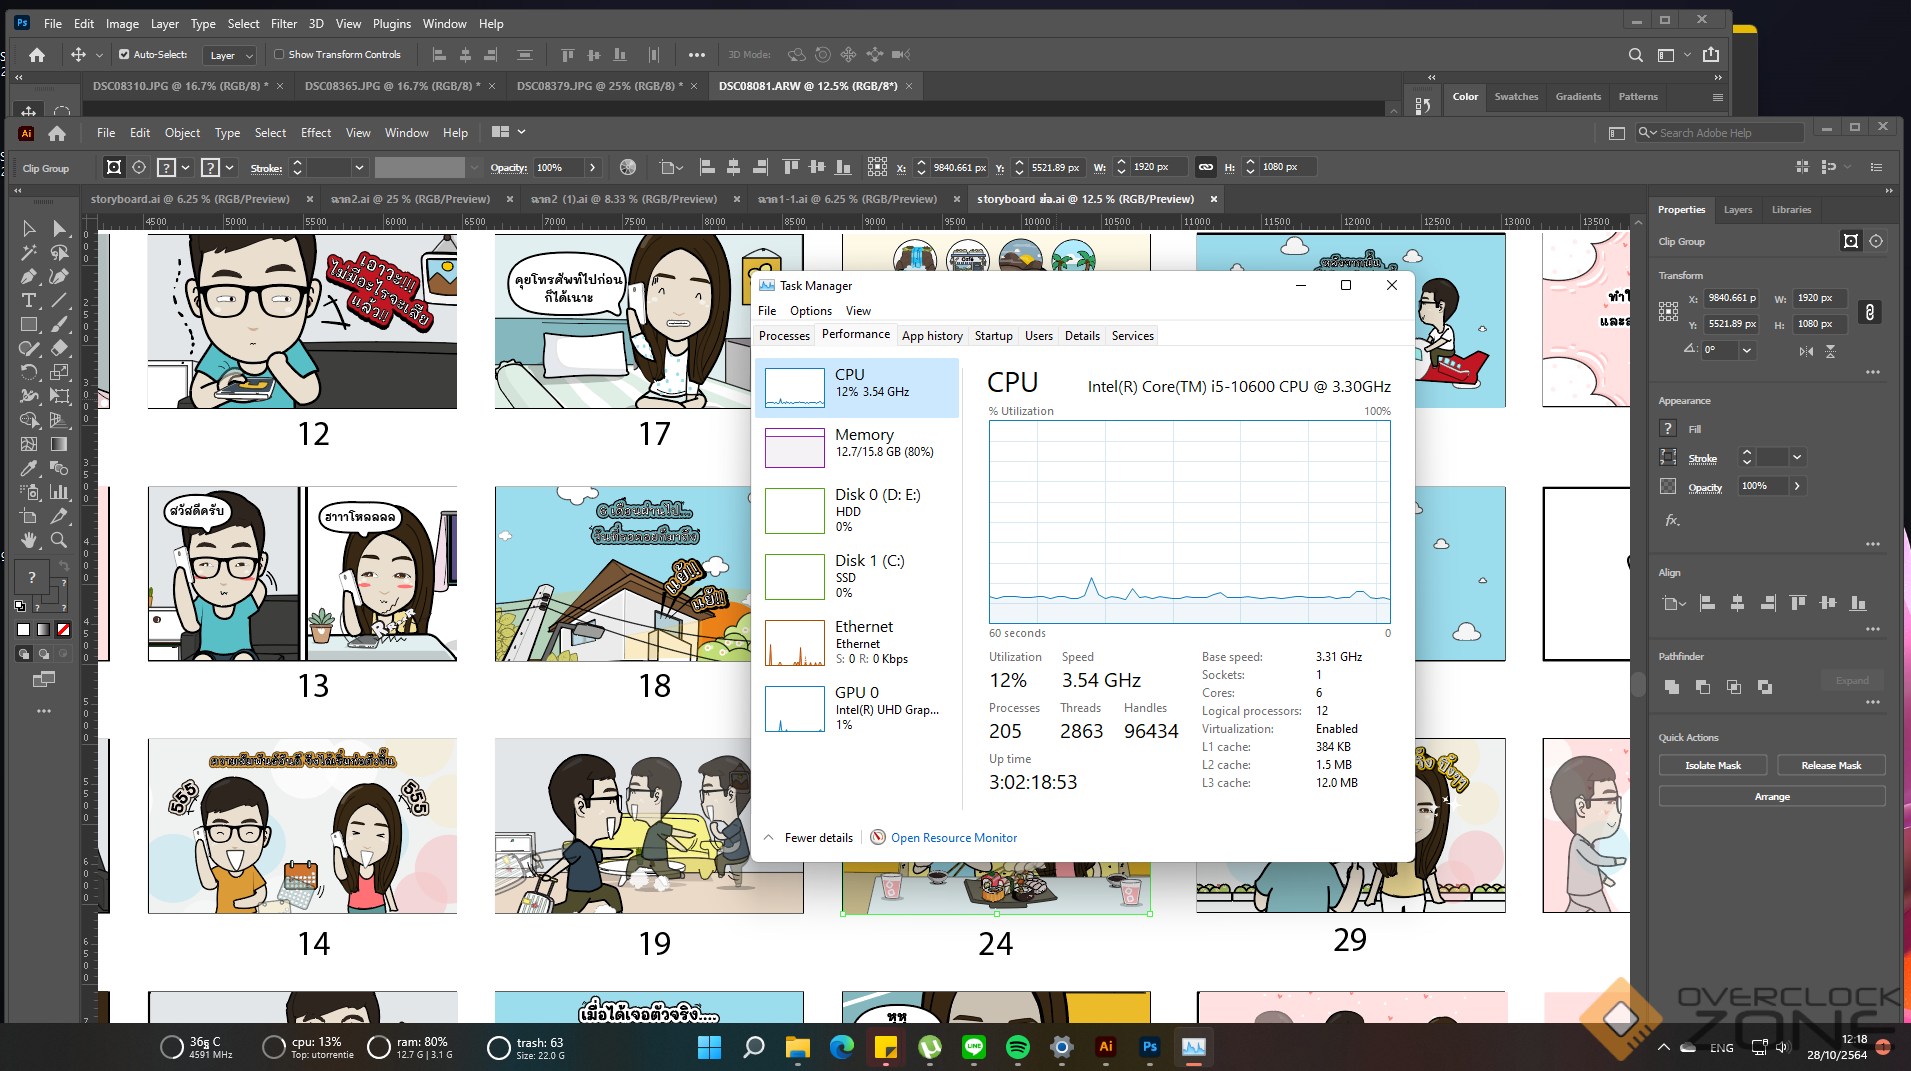Image resolution: width=1911 pixels, height=1071 pixels.
Task: Pick the Magic Wand tool
Action: pos(29,252)
